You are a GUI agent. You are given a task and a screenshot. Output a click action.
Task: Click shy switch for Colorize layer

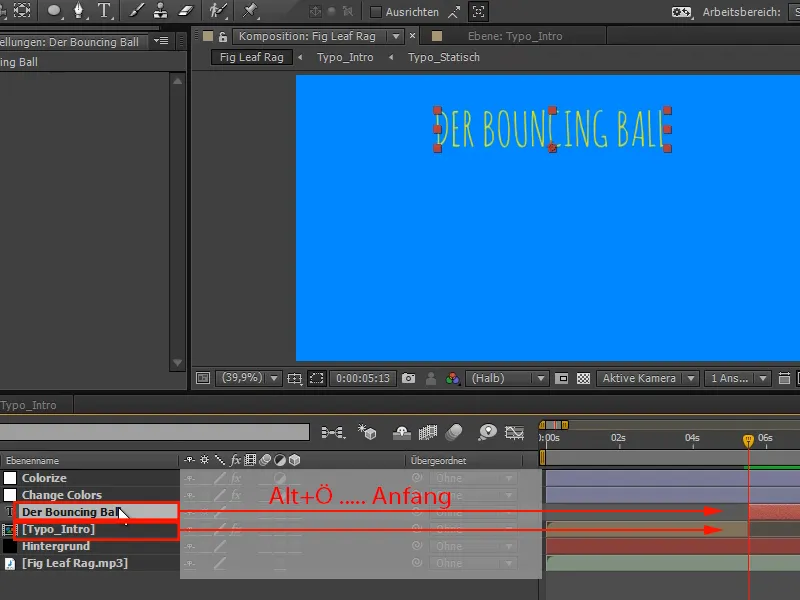coord(189,478)
